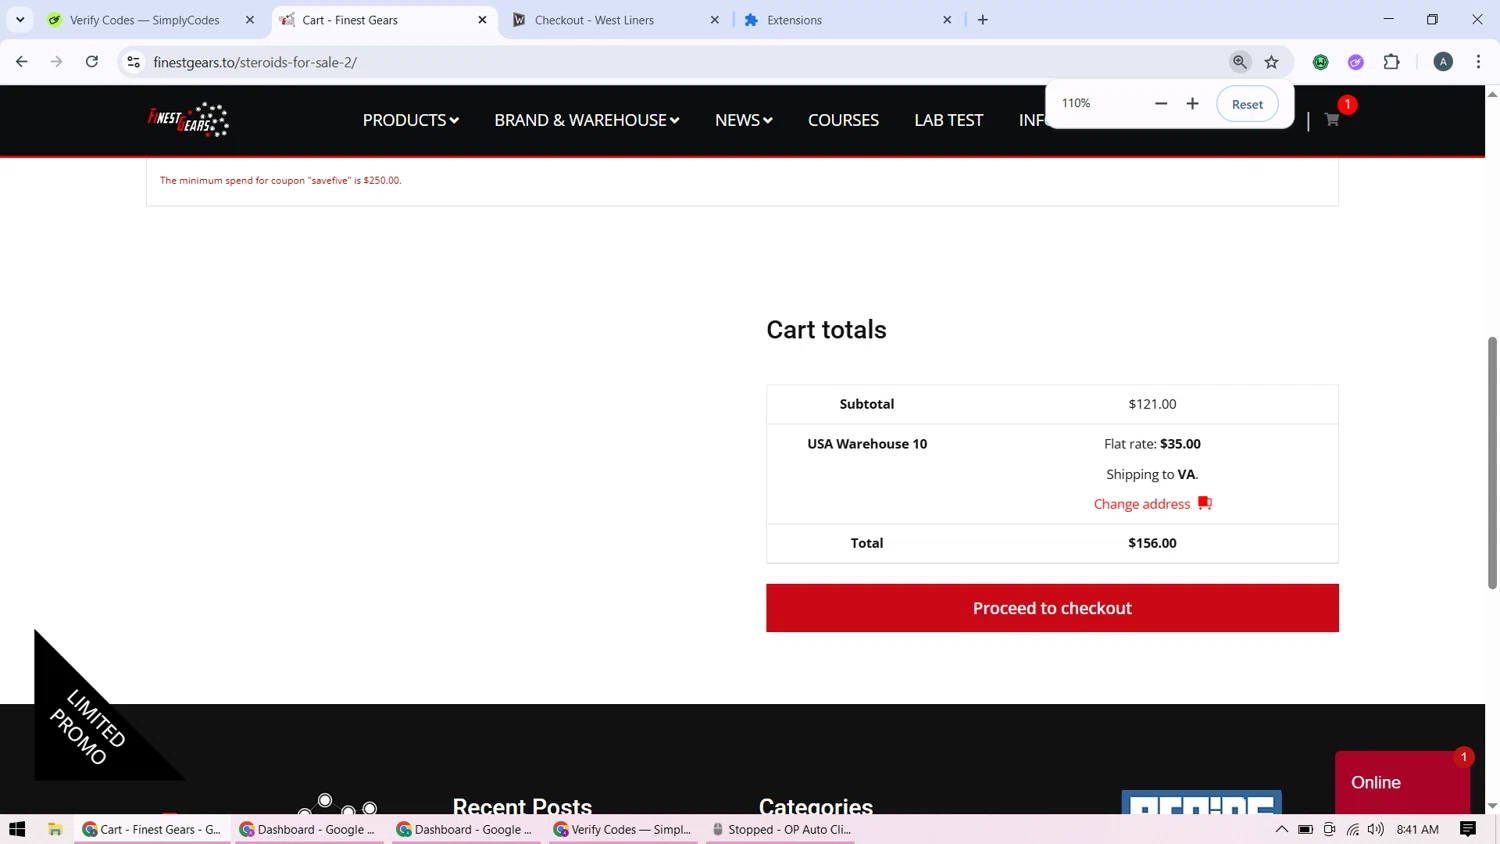Increase zoom with plus button
The width and height of the screenshot is (1500, 844).
tap(1192, 103)
